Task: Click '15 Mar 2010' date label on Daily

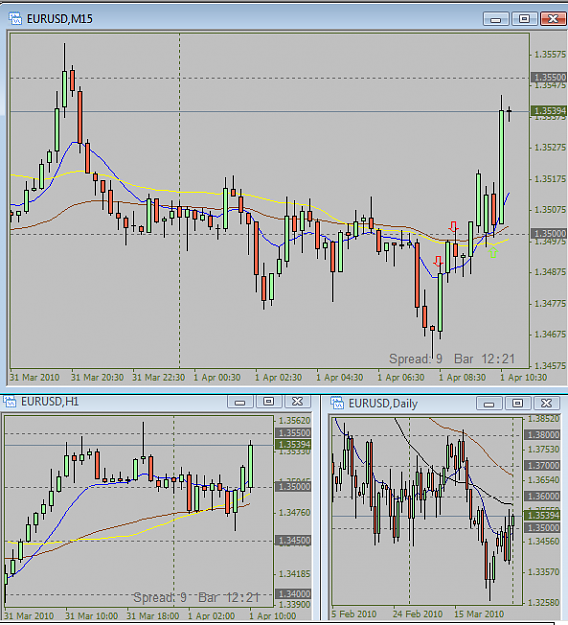Action: pyautogui.click(x=479, y=614)
